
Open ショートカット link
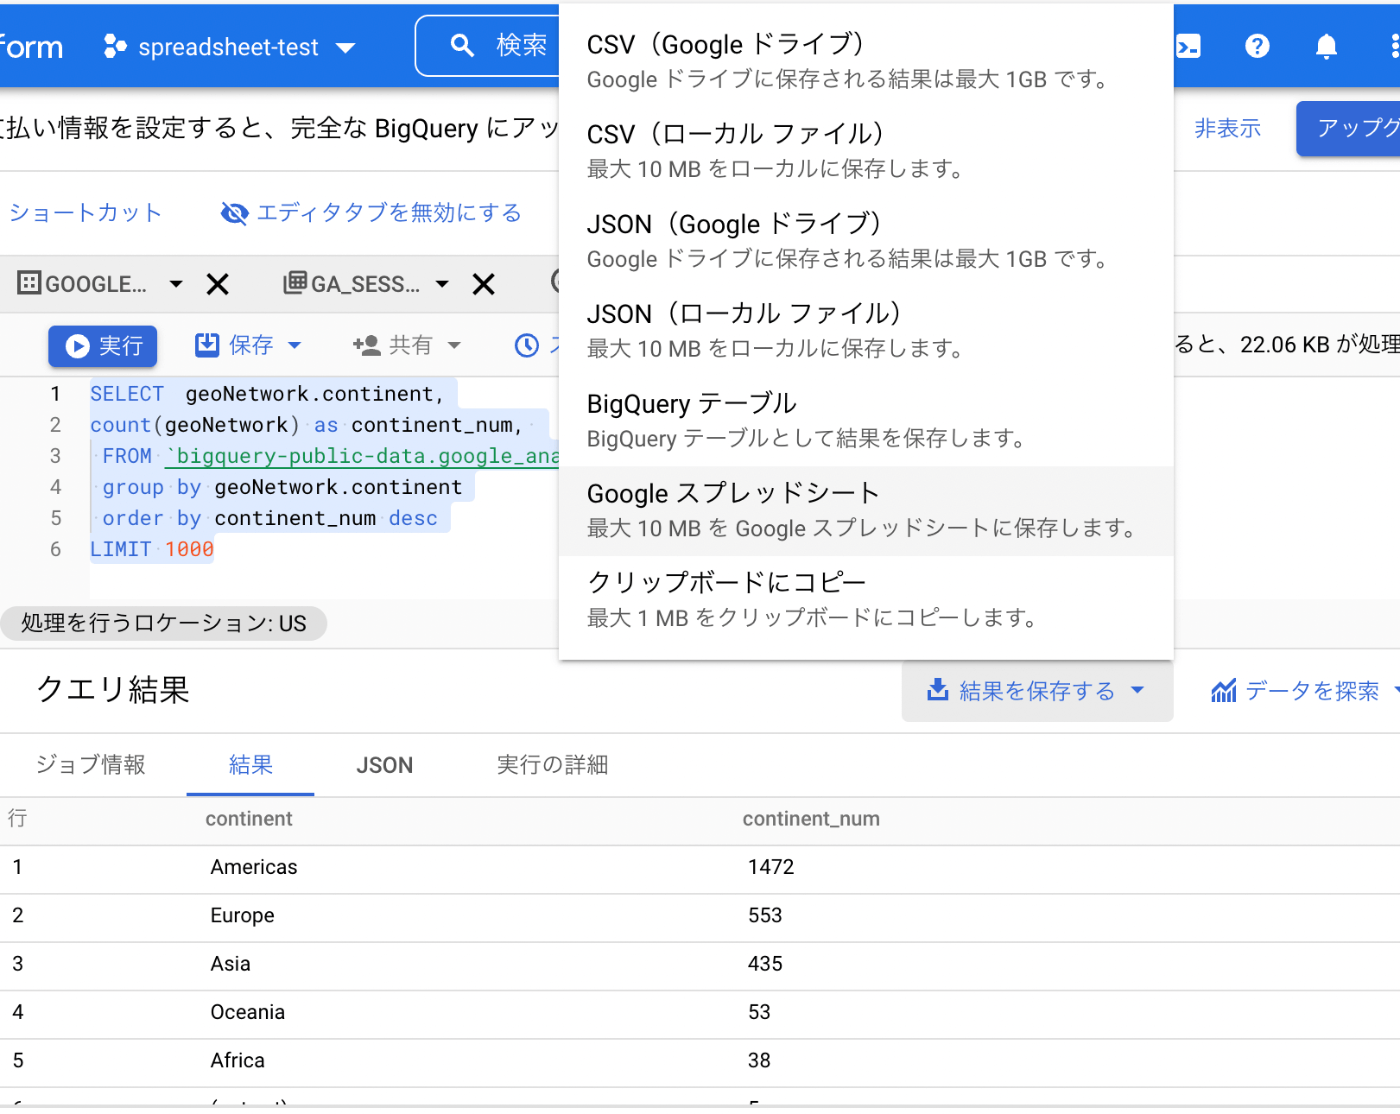[85, 213]
